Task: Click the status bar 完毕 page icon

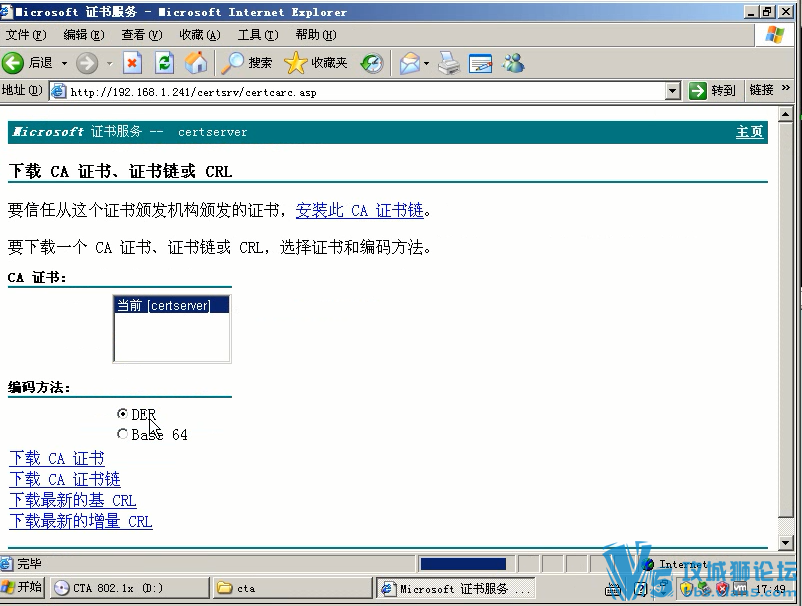Action: pos(6,564)
